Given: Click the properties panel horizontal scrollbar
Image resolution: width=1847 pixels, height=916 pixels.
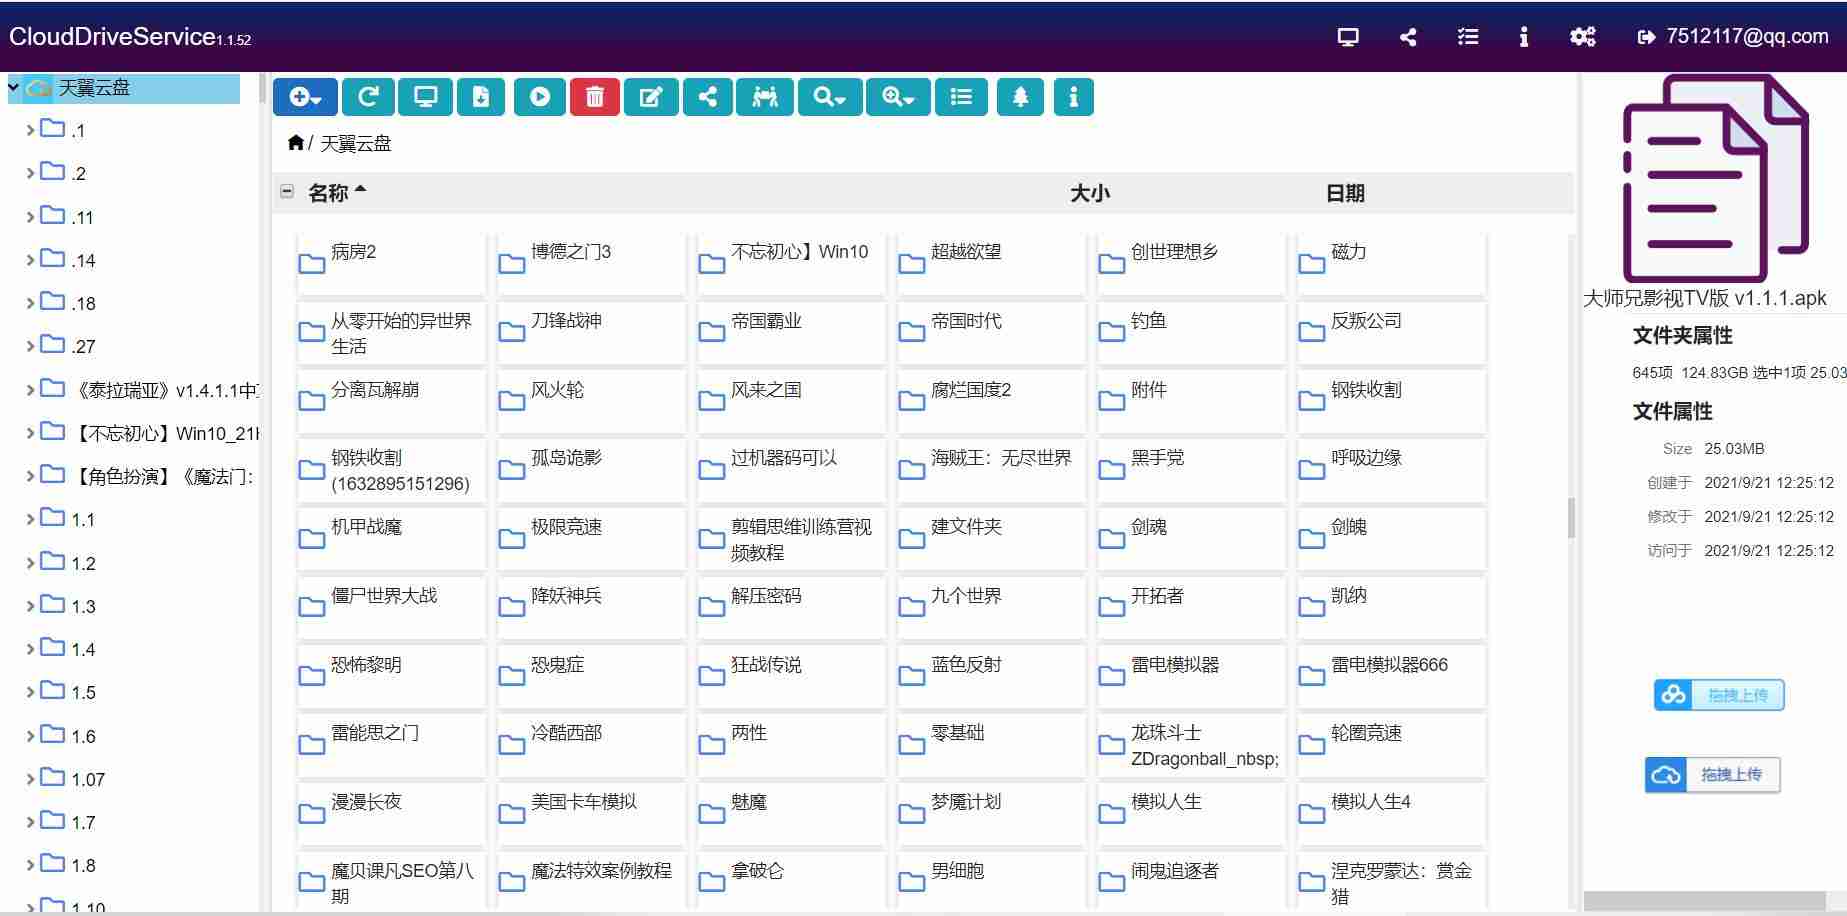Looking at the screenshot, I should click(1704, 901).
